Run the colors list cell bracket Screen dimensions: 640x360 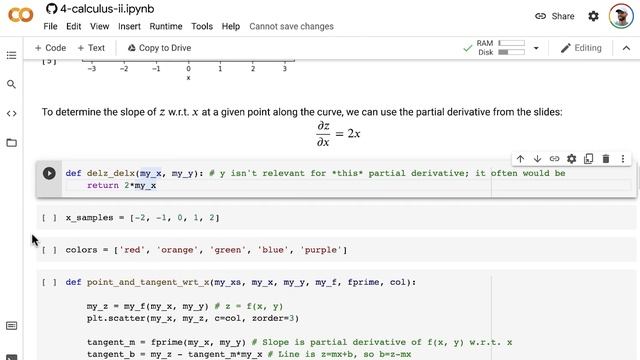[x=49, y=250]
